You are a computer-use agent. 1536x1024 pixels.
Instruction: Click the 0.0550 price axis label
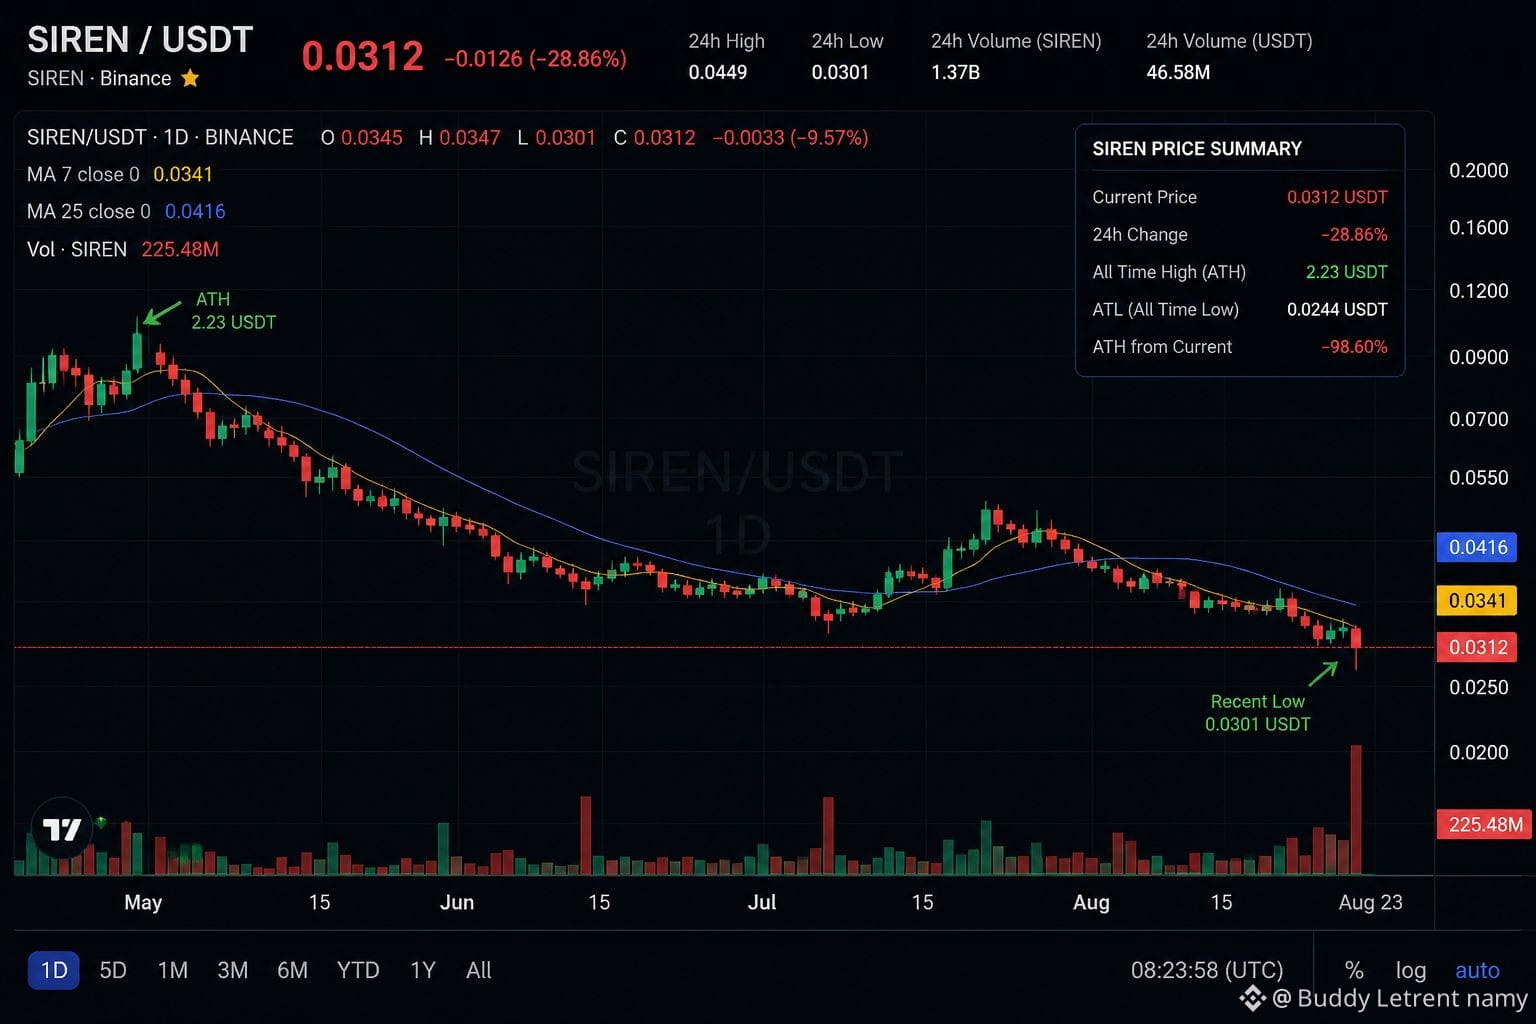[x=1478, y=477]
